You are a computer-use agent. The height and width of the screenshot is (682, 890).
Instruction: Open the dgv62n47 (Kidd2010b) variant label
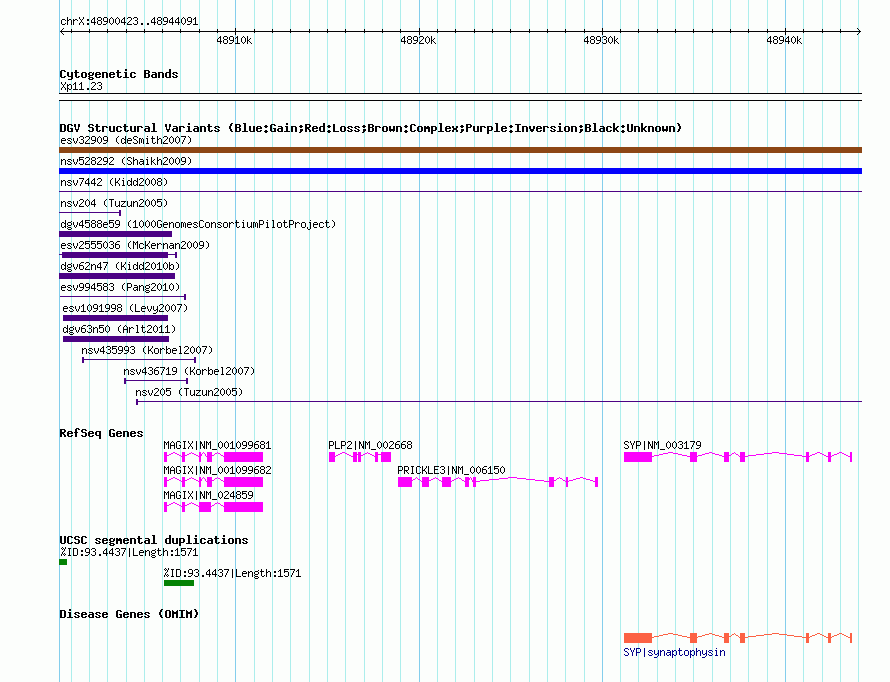coord(120,266)
